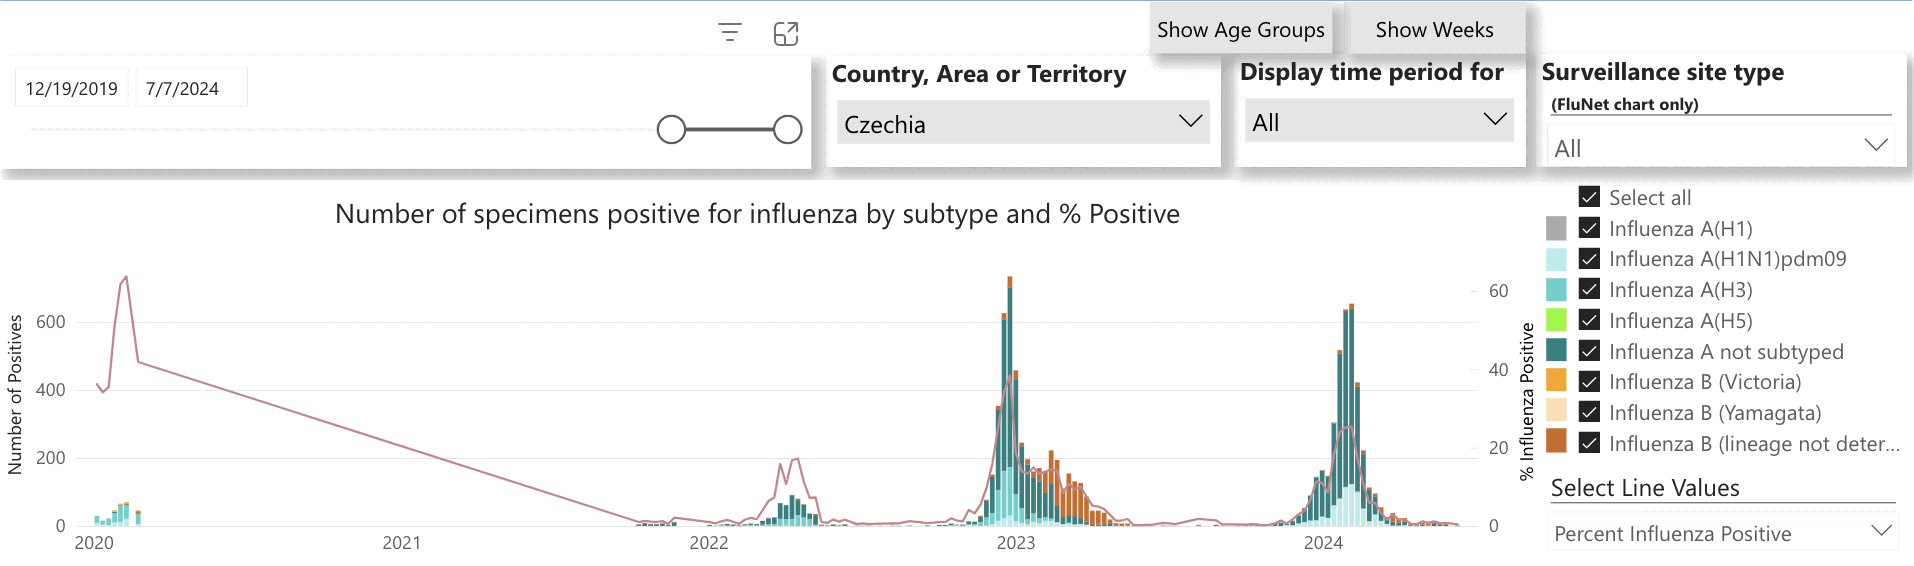Expand Display time period dropdown
The width and height of the screenshot is (1914, 566).
(1378, 122)
